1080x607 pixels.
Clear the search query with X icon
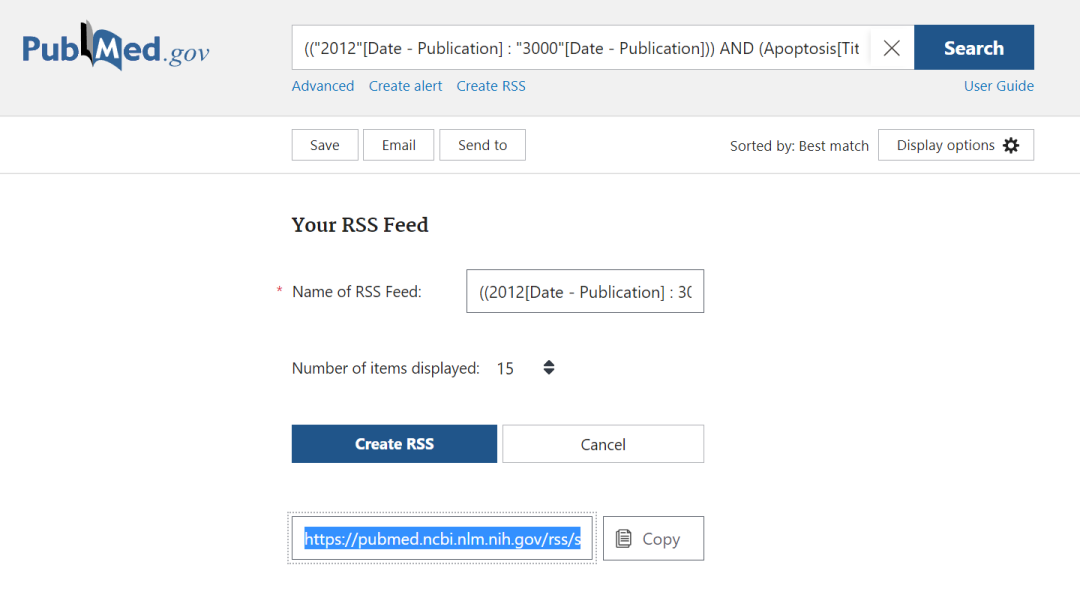pyautogui.click(x=891, y=48)
